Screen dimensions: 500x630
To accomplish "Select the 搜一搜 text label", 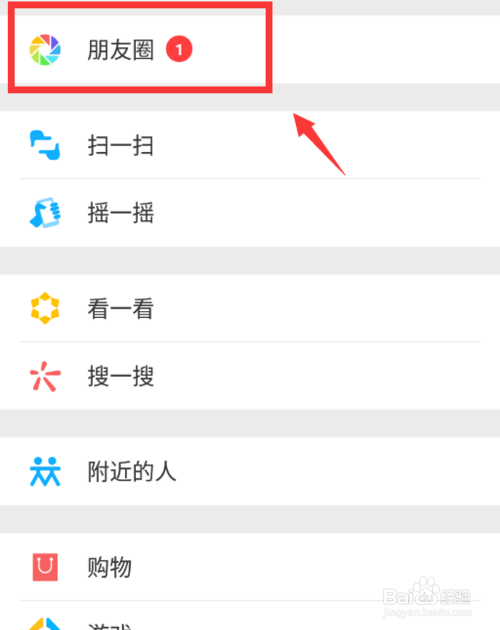I will 121,376.
